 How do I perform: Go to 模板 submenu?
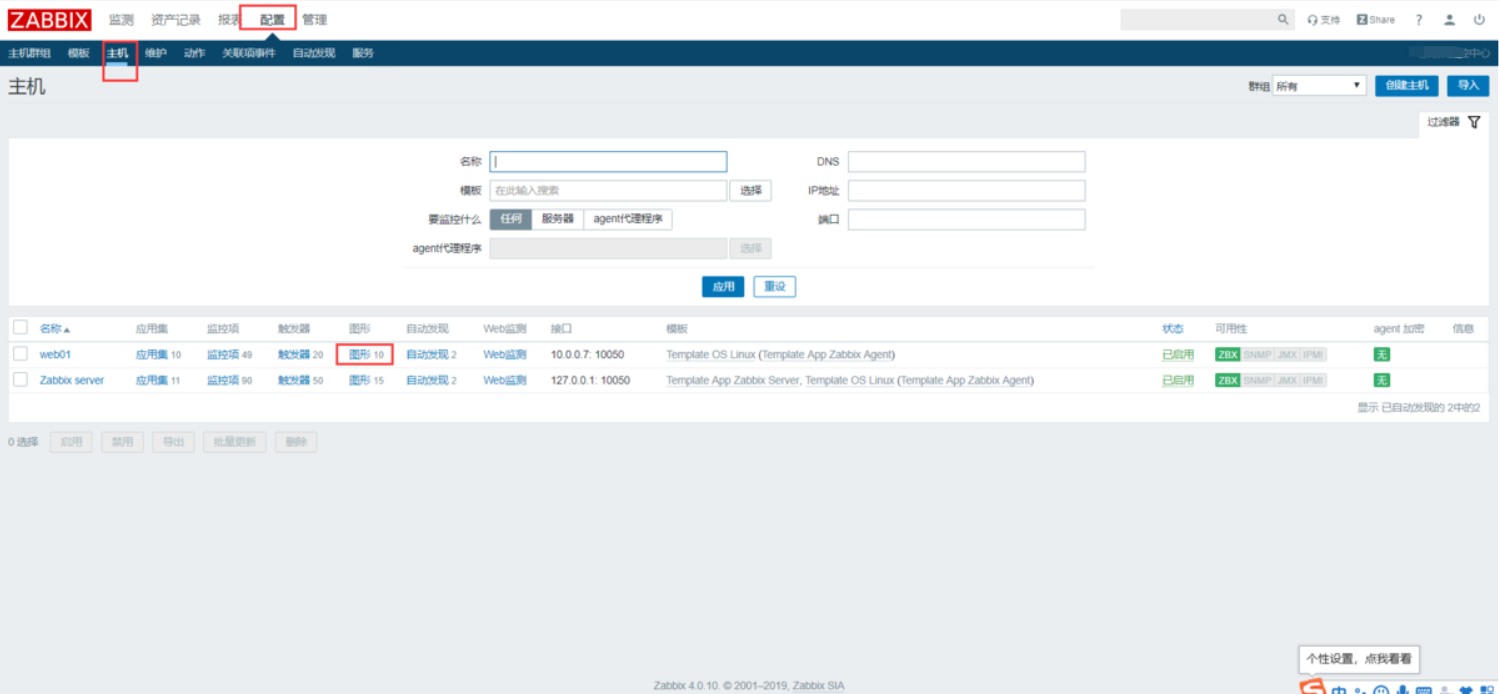point(79,53)
